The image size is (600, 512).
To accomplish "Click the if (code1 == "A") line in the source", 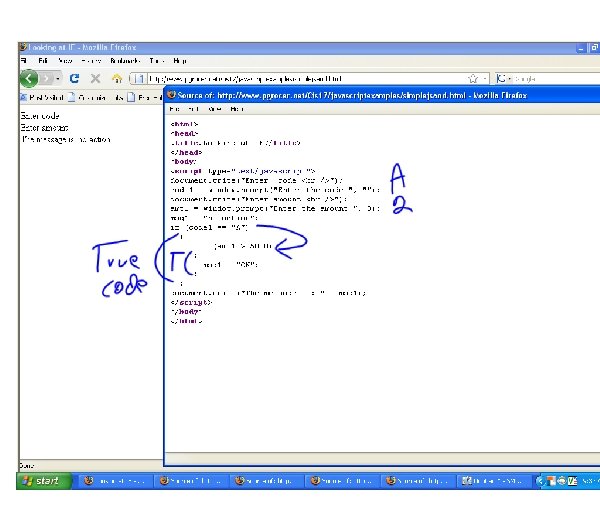I will coord(209,227).
